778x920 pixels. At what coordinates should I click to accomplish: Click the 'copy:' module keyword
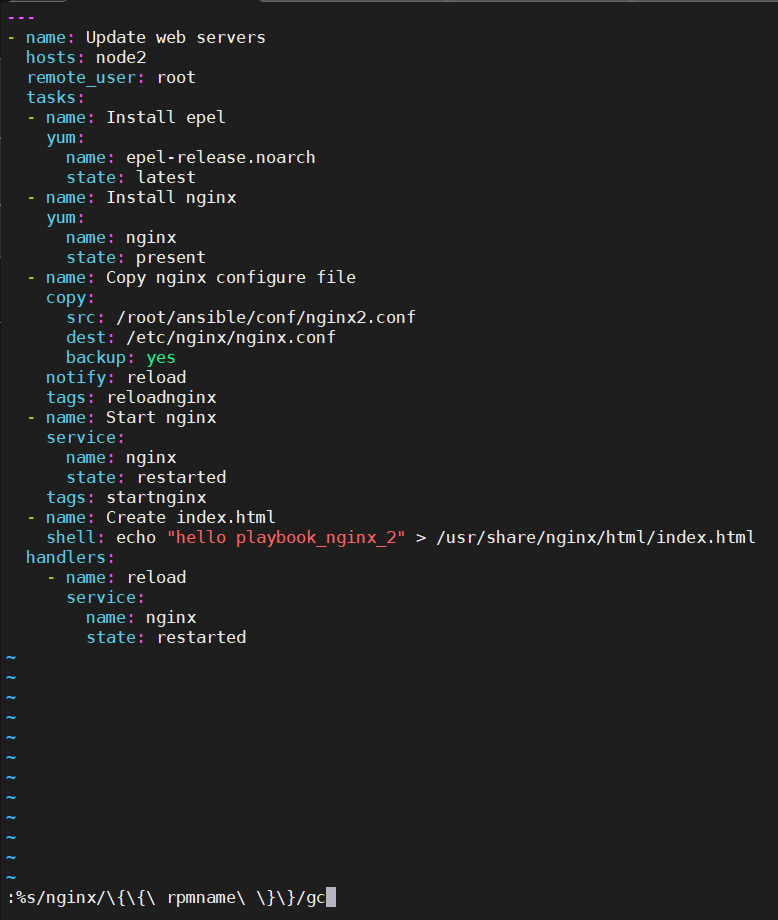click(x=70, y=297)
